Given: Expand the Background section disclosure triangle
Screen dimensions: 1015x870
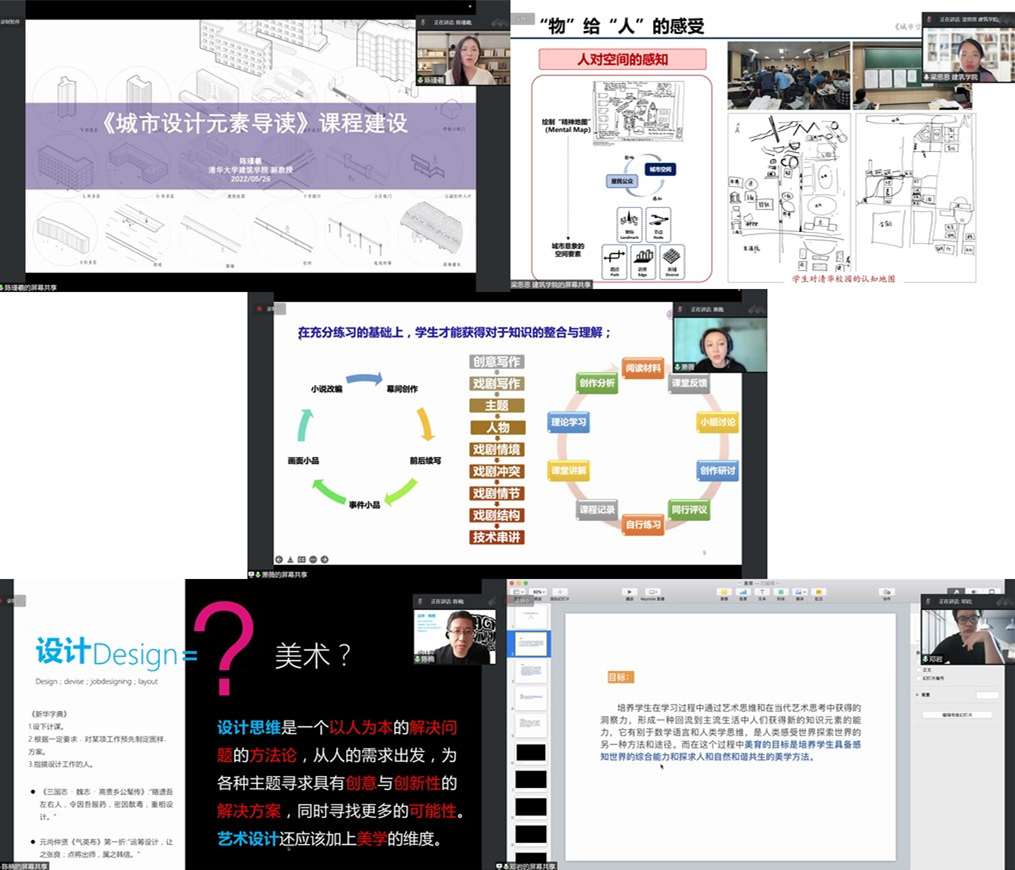Looking at the screenshot, I should 918,693.
